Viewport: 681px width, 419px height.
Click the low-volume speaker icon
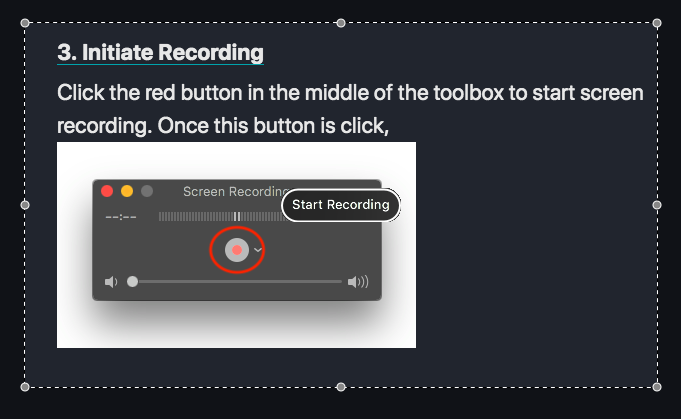click(x=111, y=282)
